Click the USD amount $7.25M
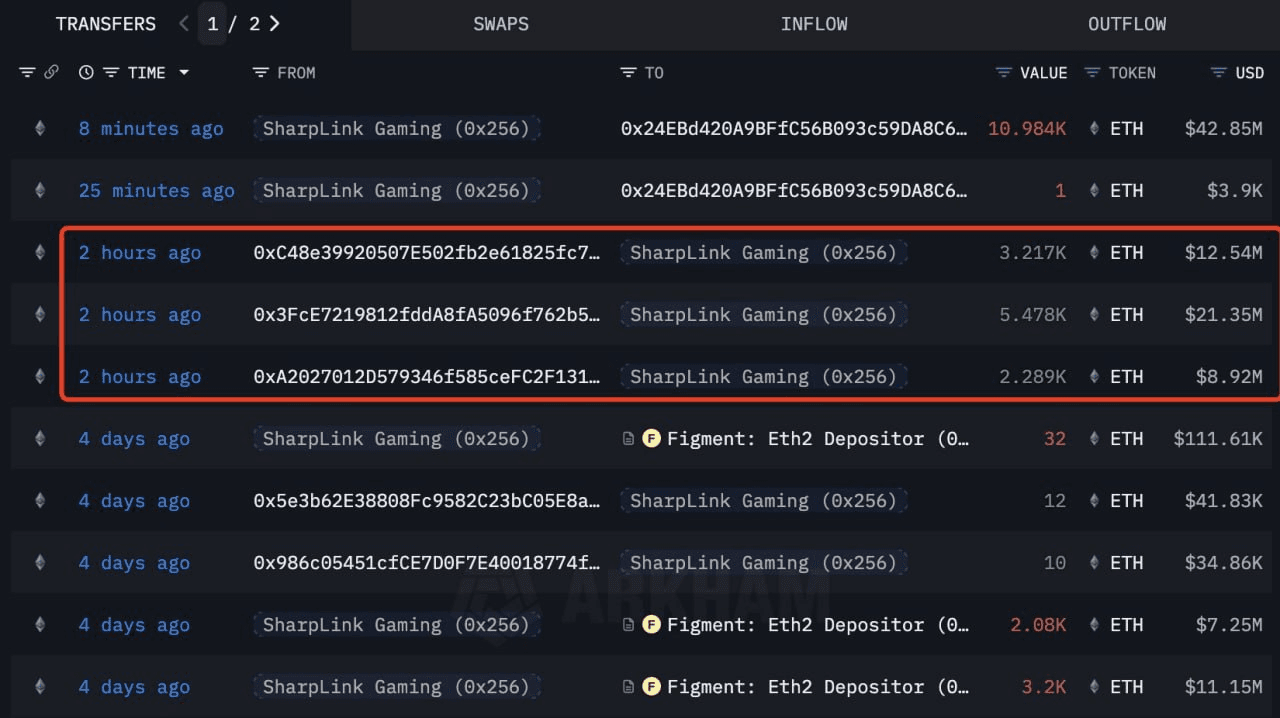 1229,624
